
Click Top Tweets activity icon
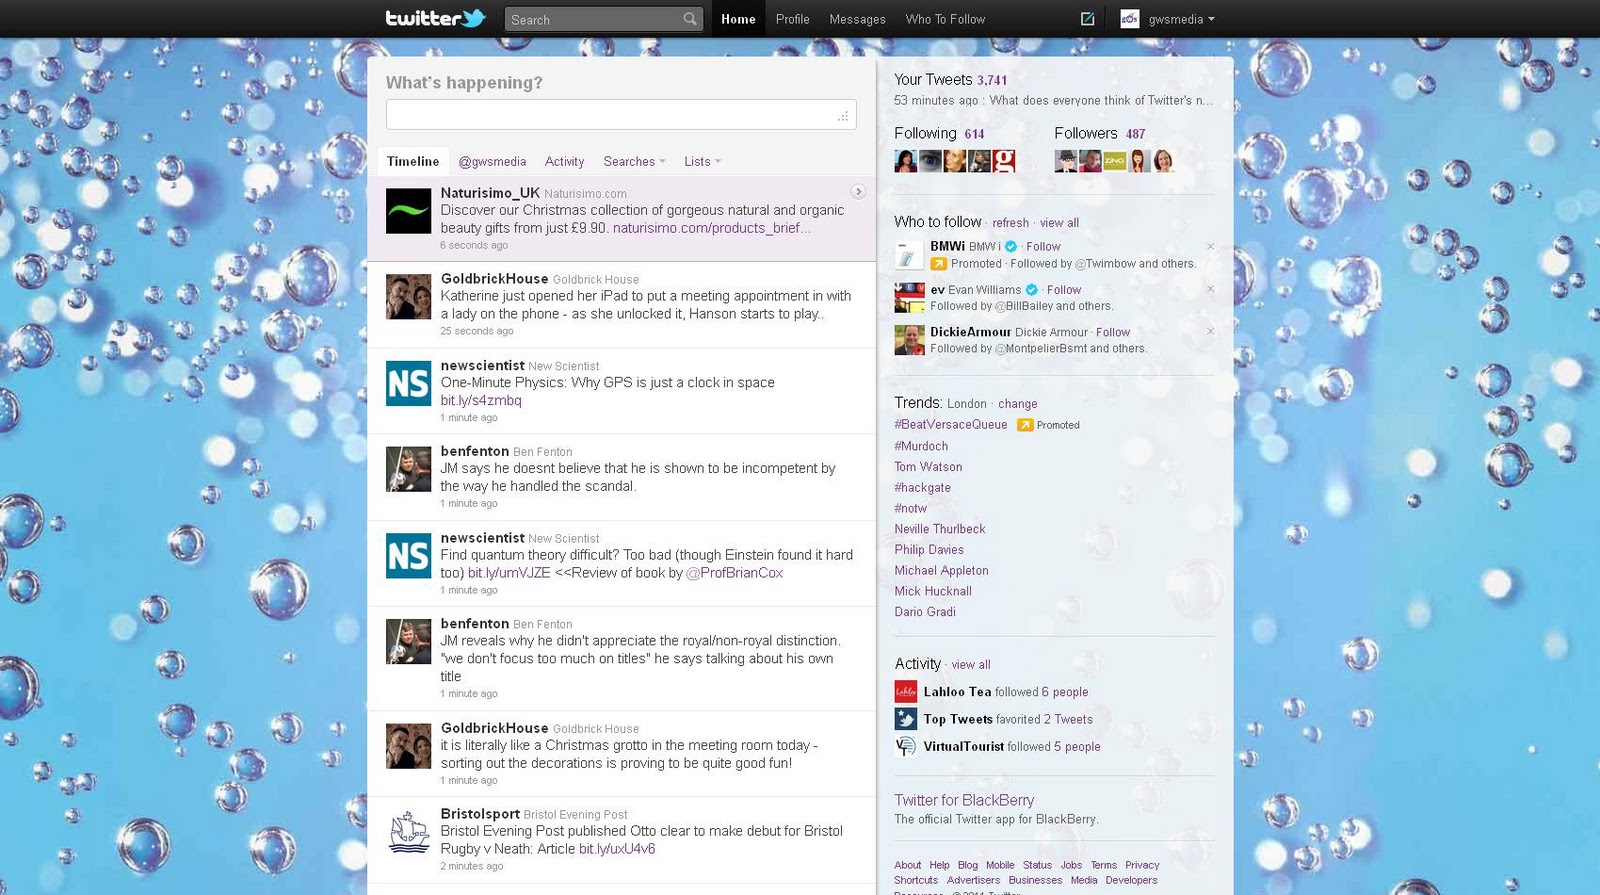(905, 718)
